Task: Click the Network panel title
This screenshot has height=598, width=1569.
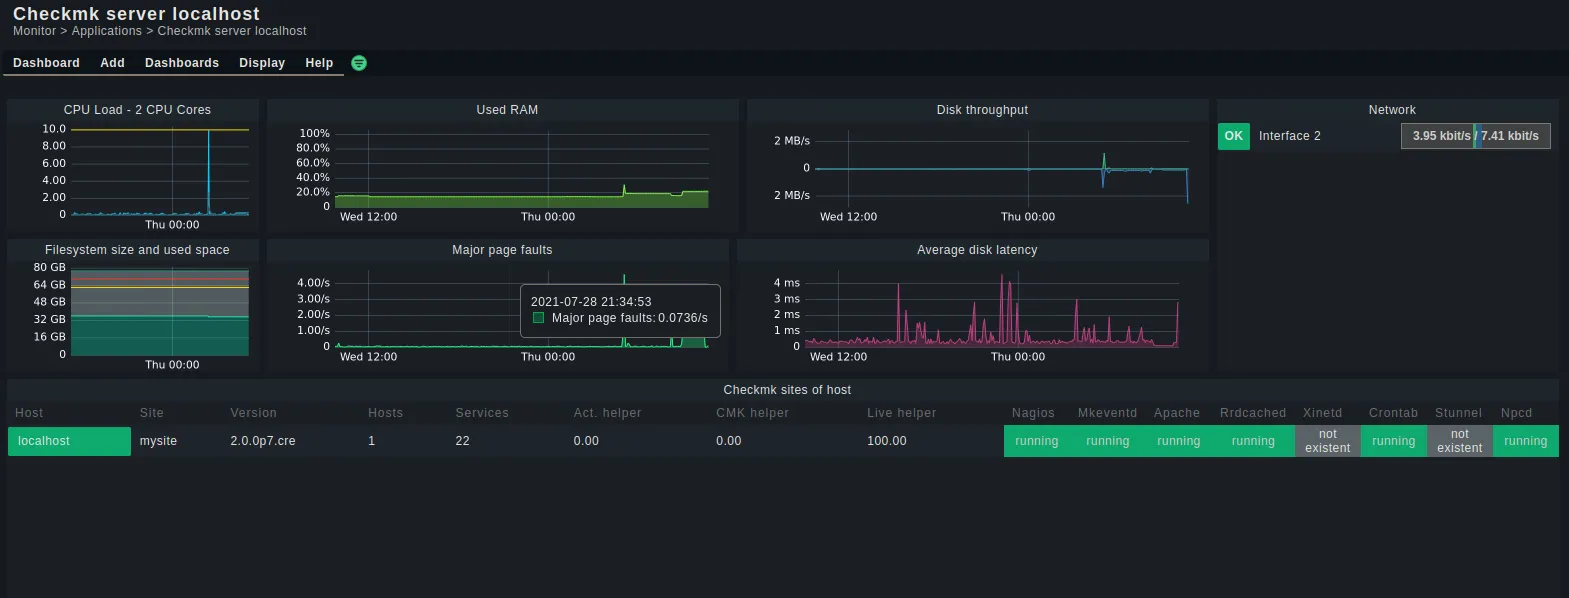Action: (x=1392, y=110)
